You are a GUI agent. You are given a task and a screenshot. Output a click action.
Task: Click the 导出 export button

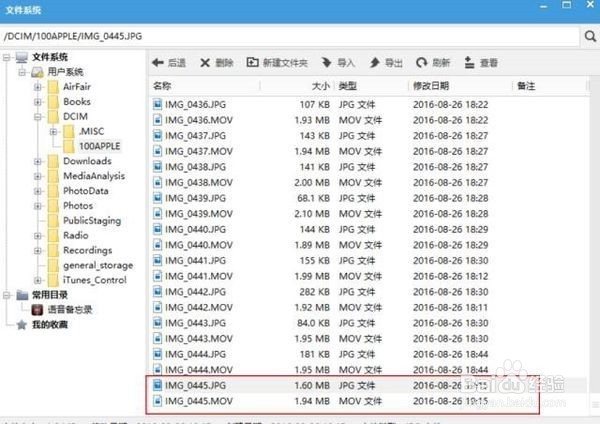coord(386,63)
